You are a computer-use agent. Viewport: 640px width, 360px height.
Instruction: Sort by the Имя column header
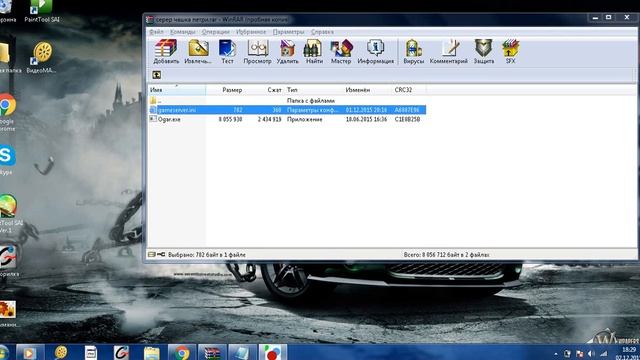177,90
